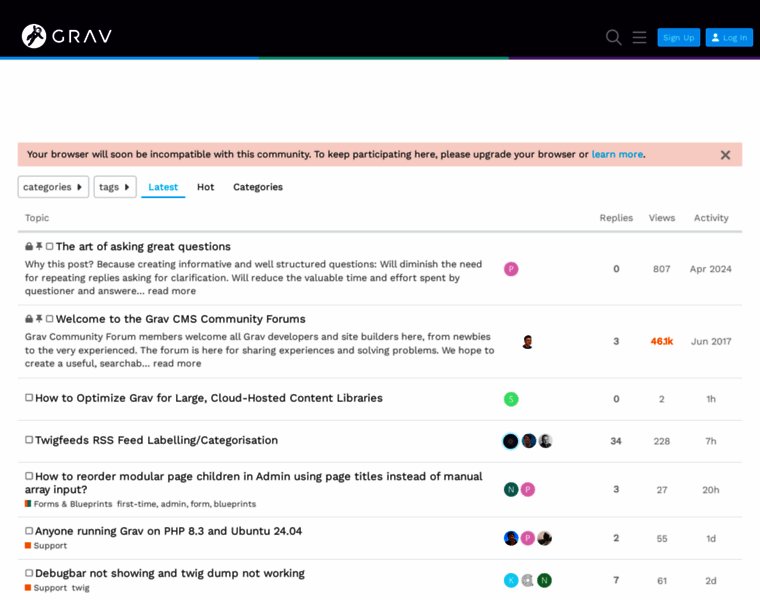
Task: Expand the tags dropdown
Action: click(x=115, y=187)
